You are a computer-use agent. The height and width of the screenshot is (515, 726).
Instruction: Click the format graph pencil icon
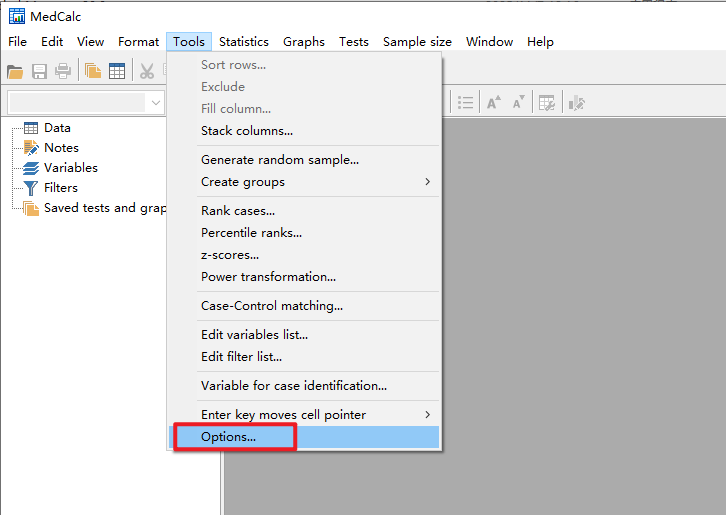(x=576, y=102)
